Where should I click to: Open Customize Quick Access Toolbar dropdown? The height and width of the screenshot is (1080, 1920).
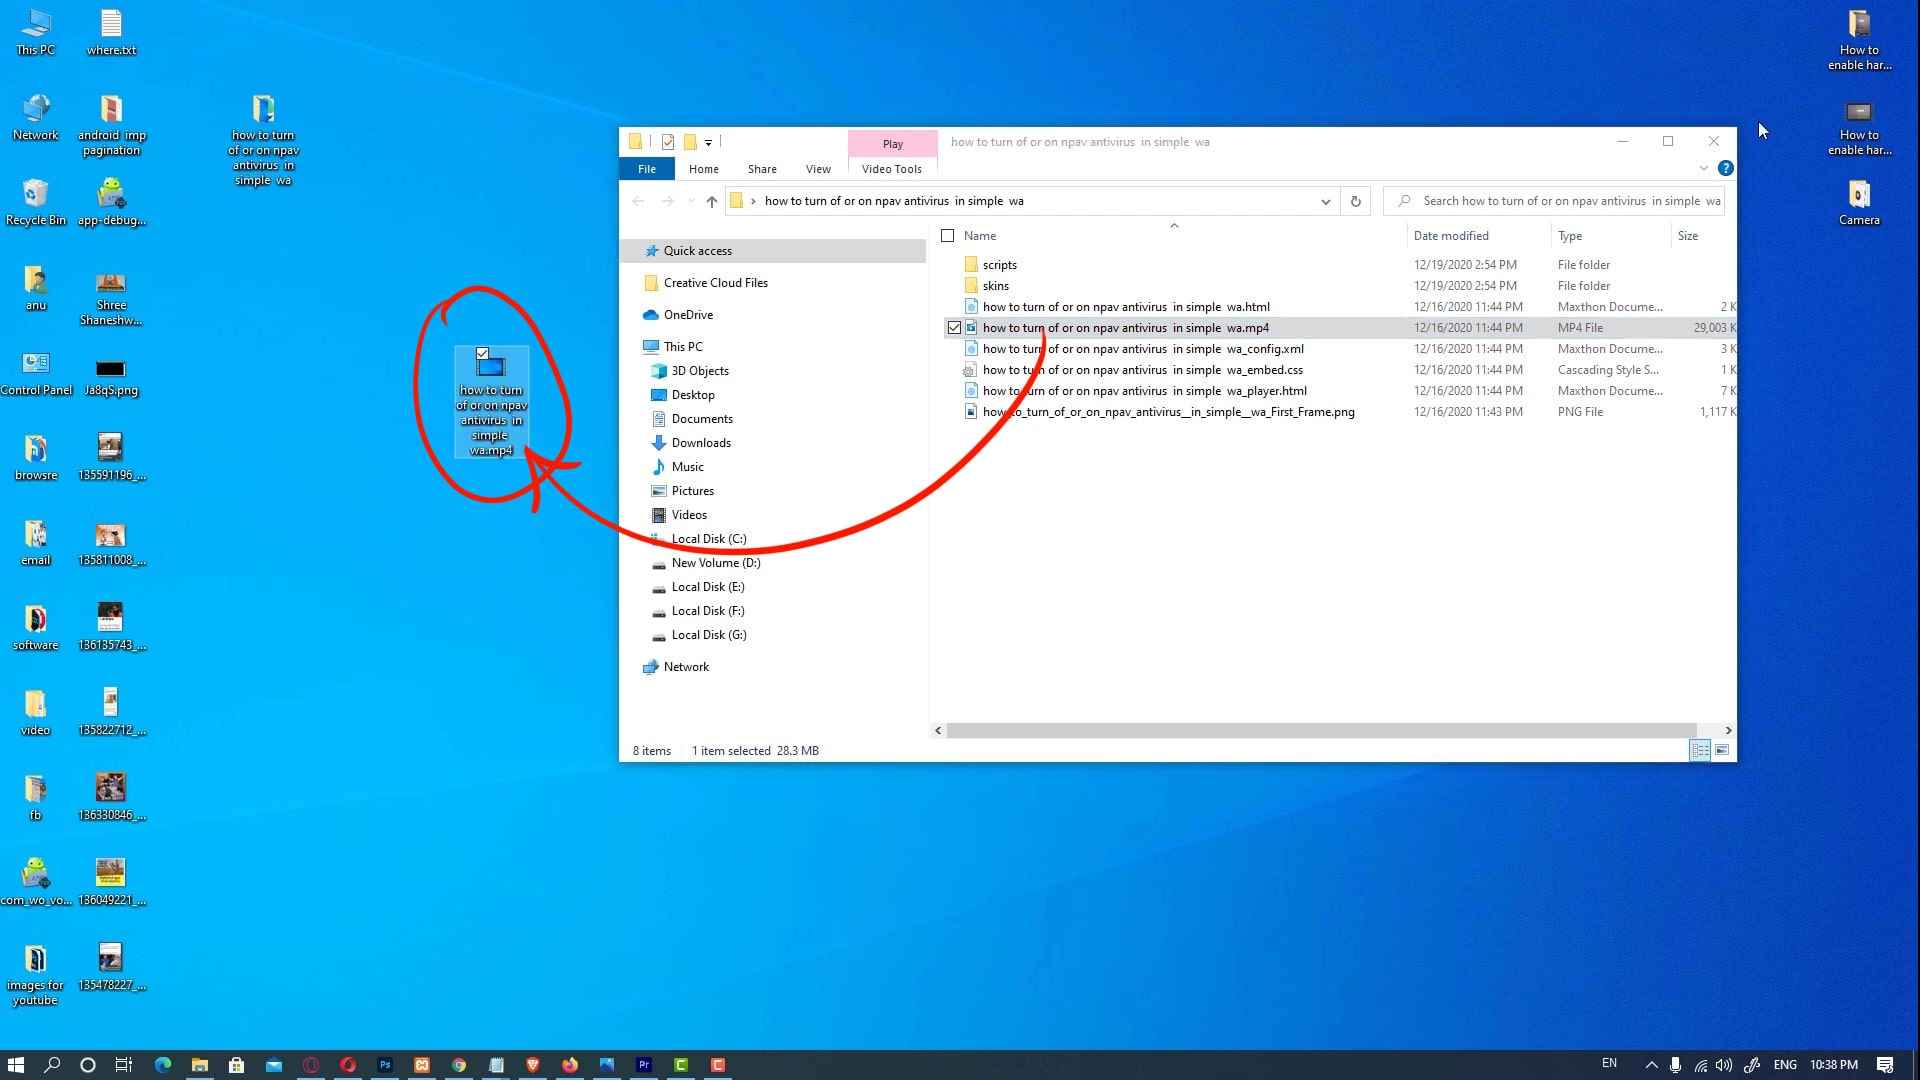click(708, 142)
